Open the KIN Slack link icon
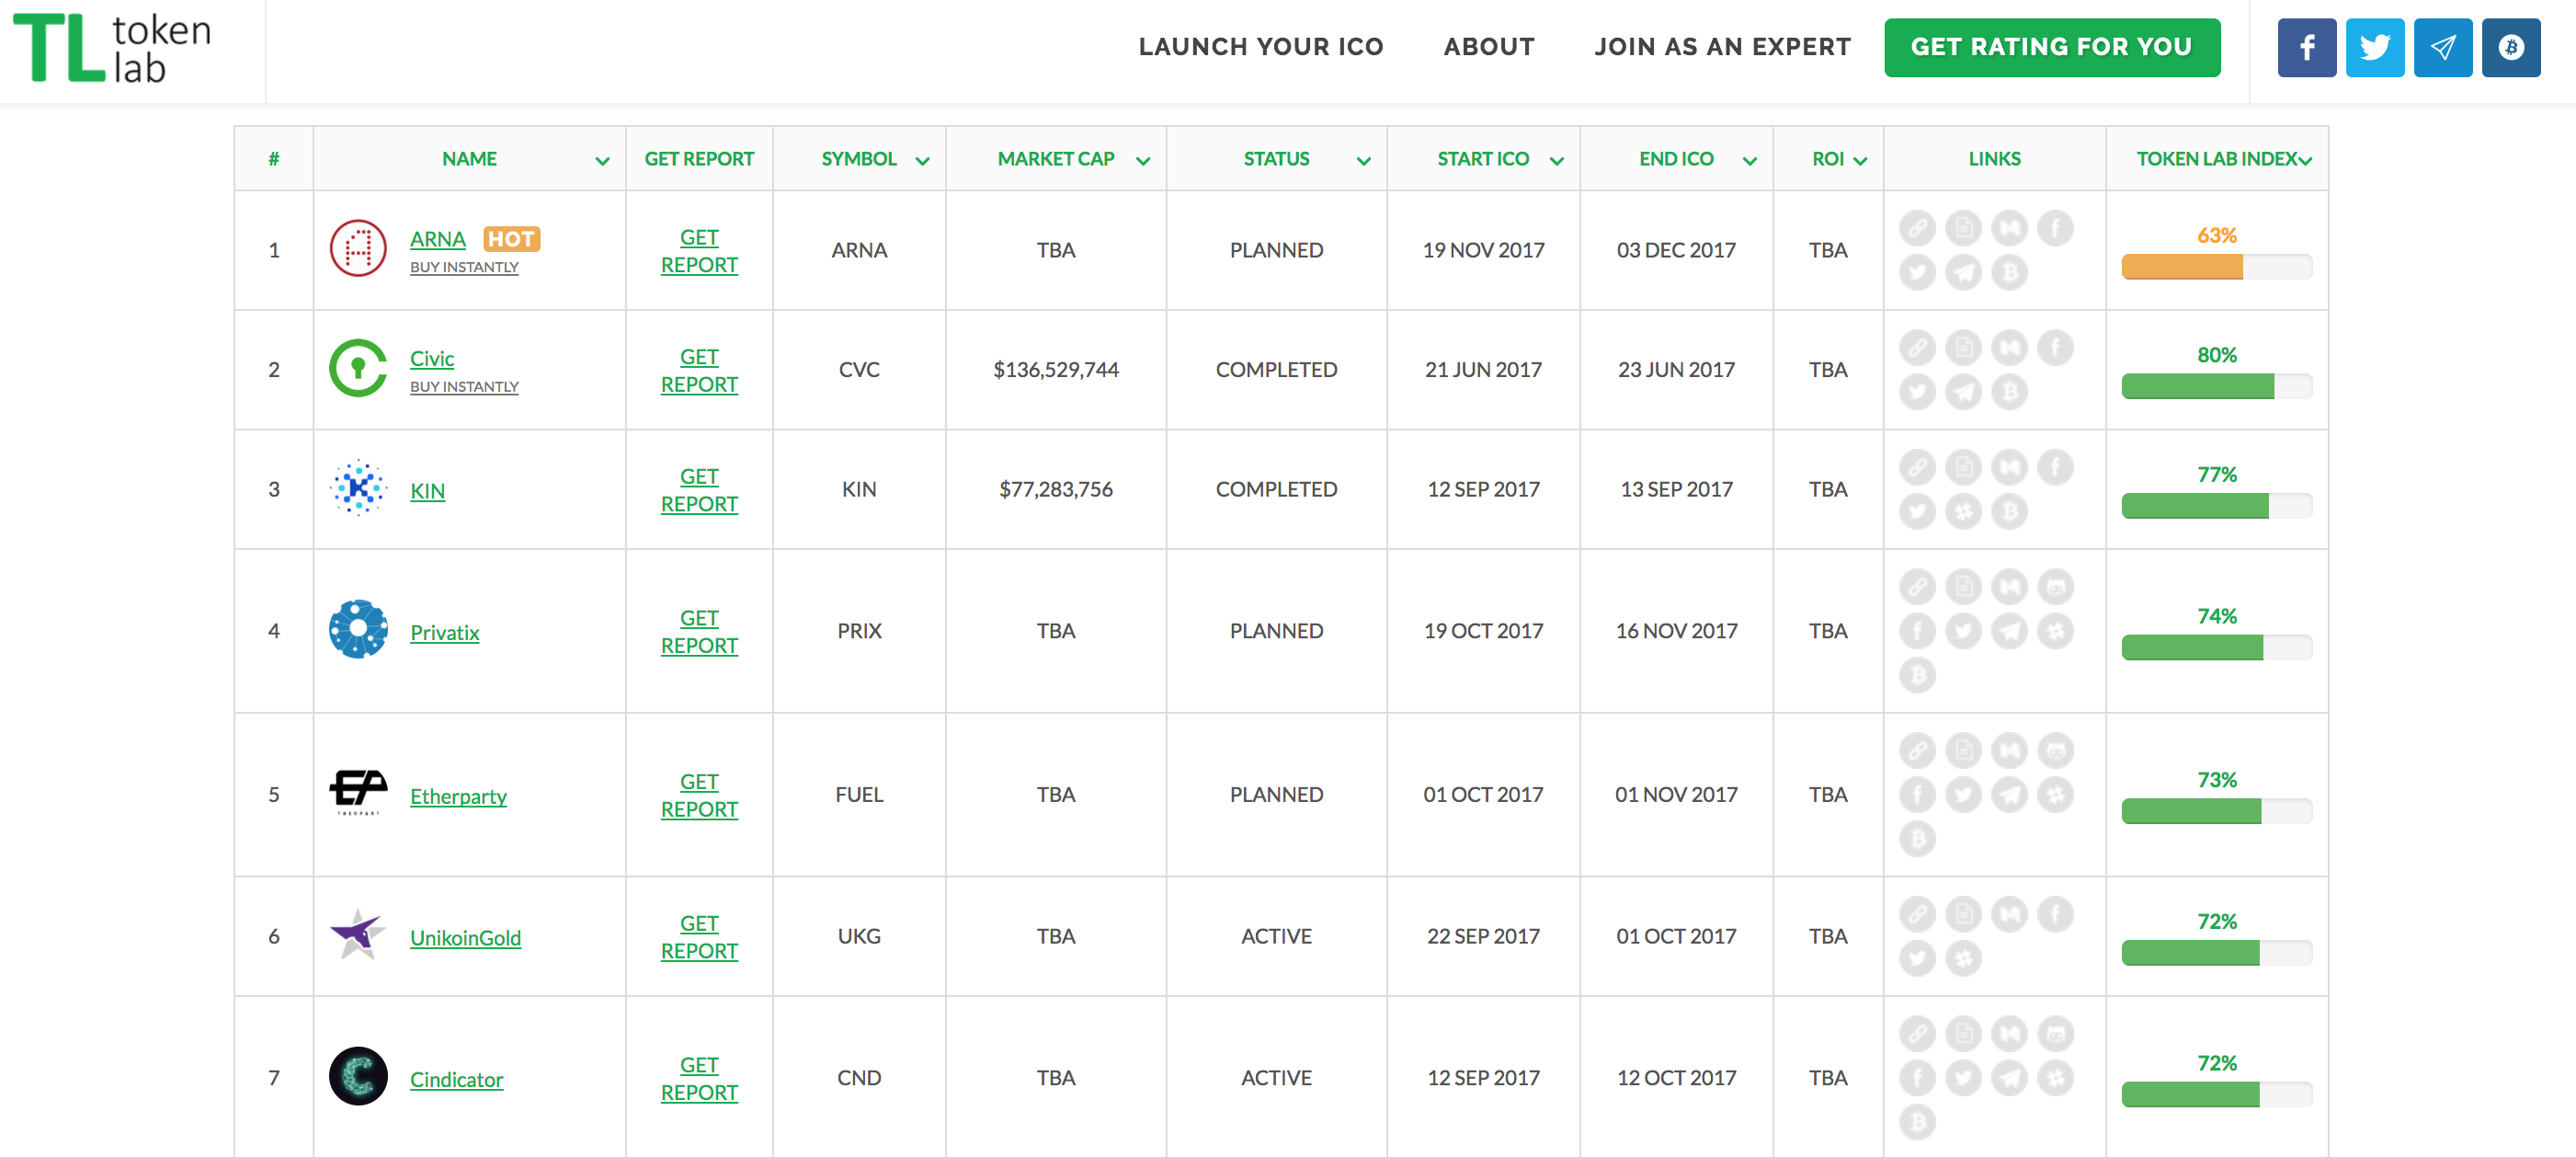This screenshot has height=1157, width=2576. coord(1963,512)
